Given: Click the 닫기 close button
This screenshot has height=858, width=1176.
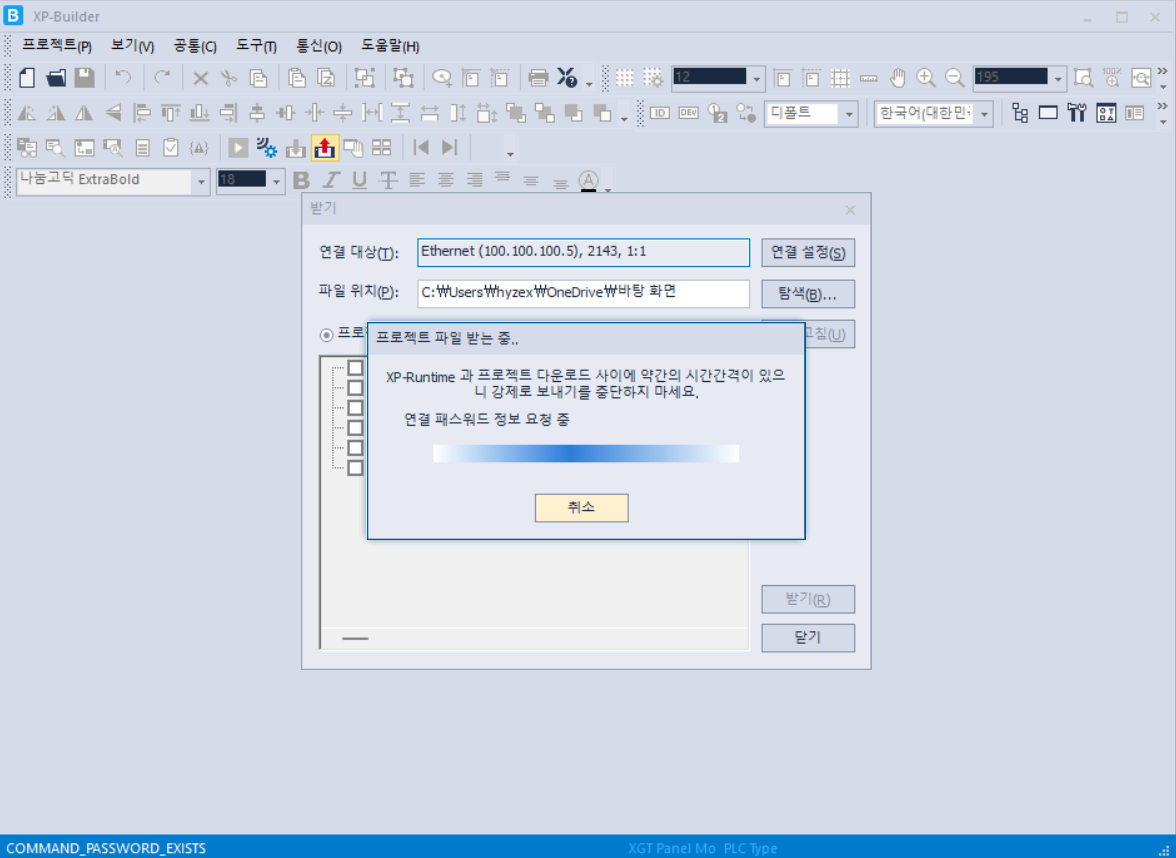Looking at the screenshot, I should 808,638.
